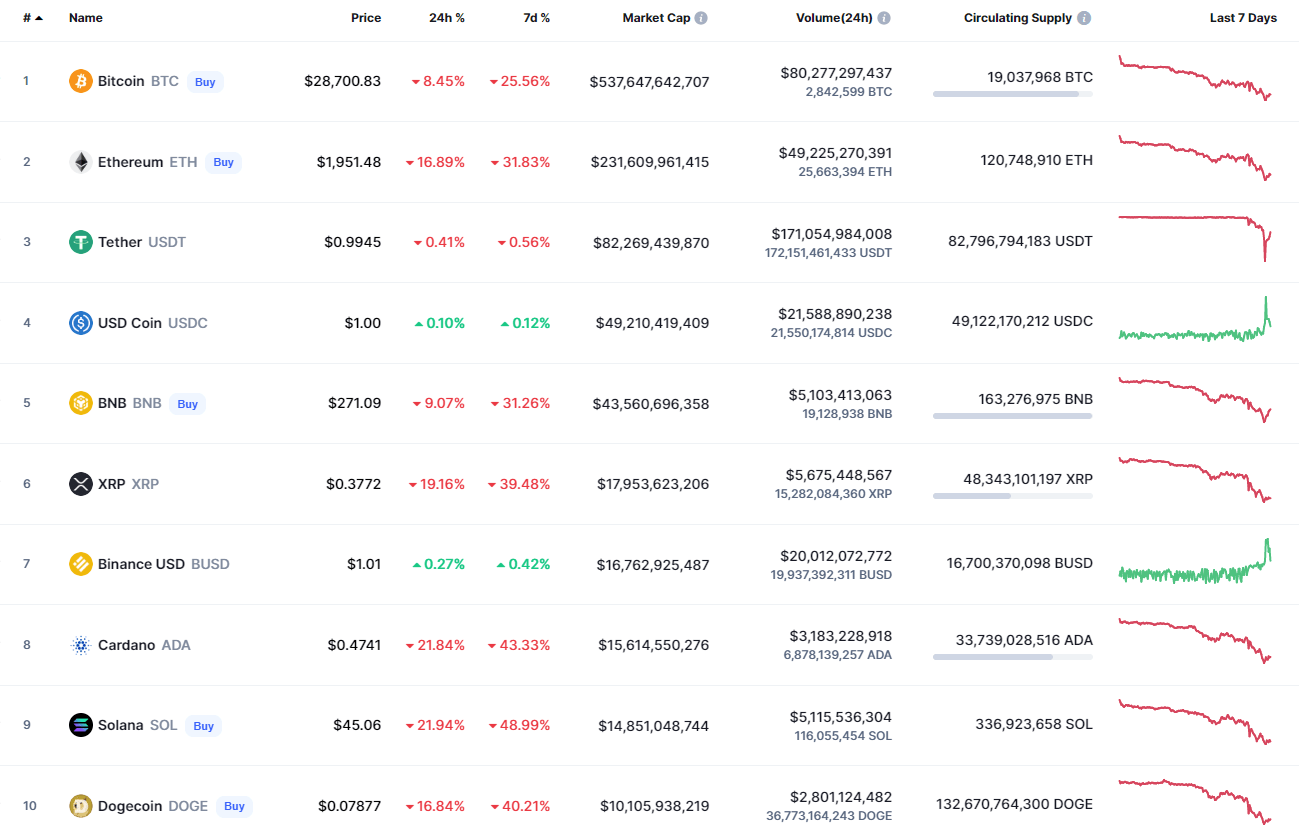This screenshot has width=1299, height=839.
Task: Click the Bitcoin coin logo icon
Action: (x=81, y=81)
